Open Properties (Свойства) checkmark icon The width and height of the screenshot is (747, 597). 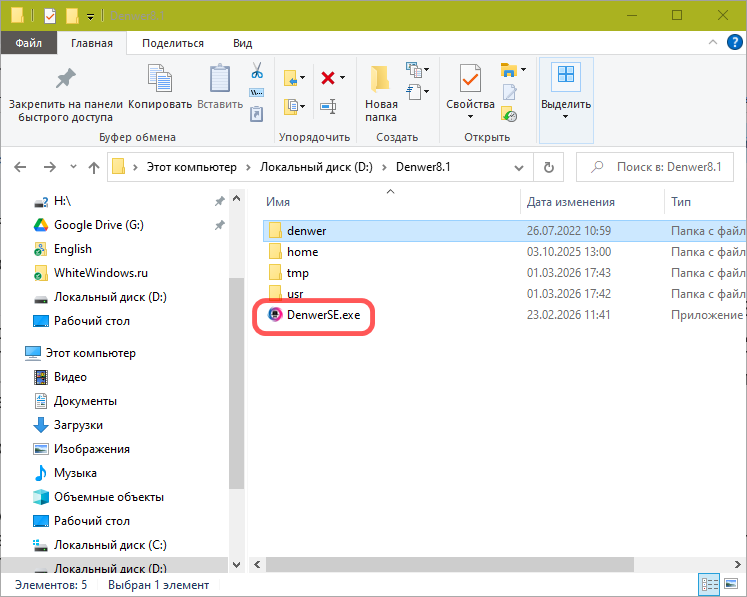(x=470, y=80)
